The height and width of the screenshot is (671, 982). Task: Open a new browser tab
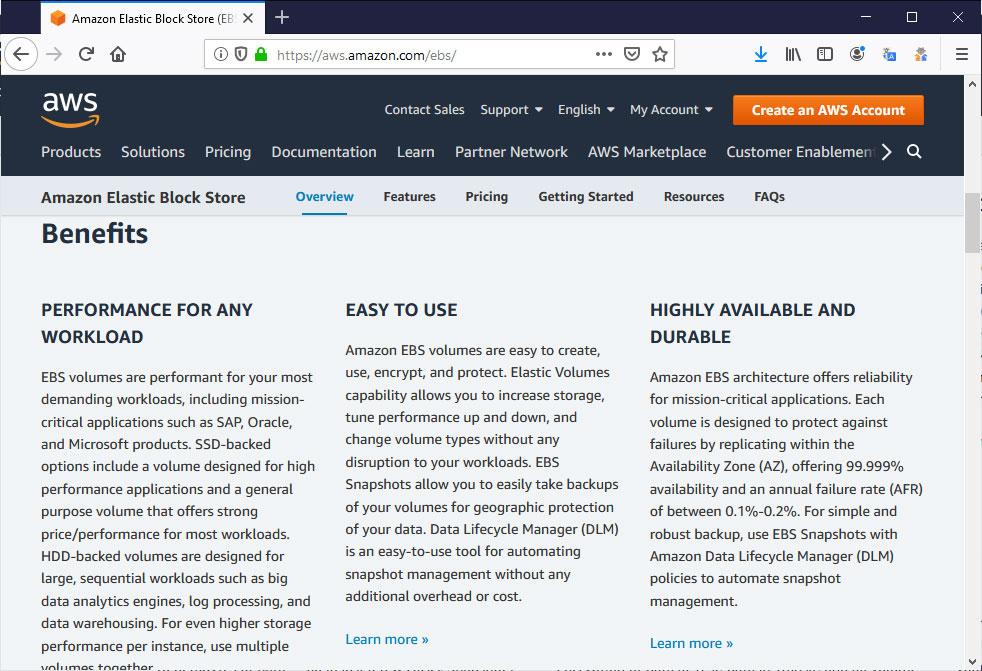[282, 18]
